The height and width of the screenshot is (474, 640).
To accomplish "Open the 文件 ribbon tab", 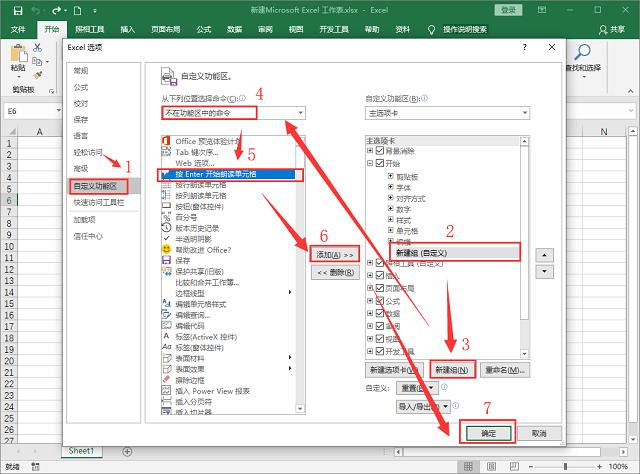I will 18,29.
